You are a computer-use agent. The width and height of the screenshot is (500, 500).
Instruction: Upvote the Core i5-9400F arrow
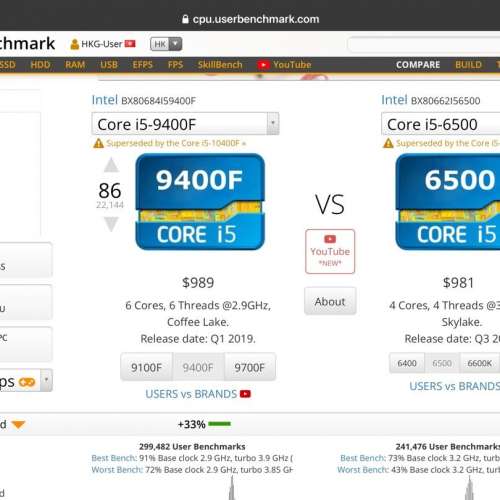pyautogui.click(x=111, y=165)
